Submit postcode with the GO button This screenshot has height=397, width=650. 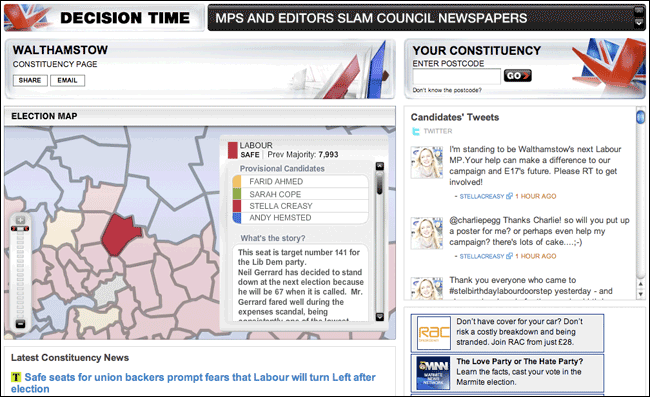[517, 76]
